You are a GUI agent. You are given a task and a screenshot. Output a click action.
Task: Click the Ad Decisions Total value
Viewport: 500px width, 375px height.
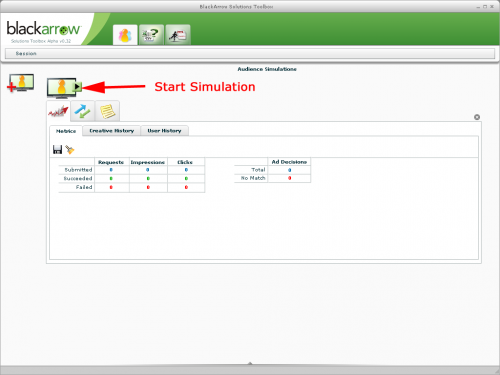pos(289,170)
